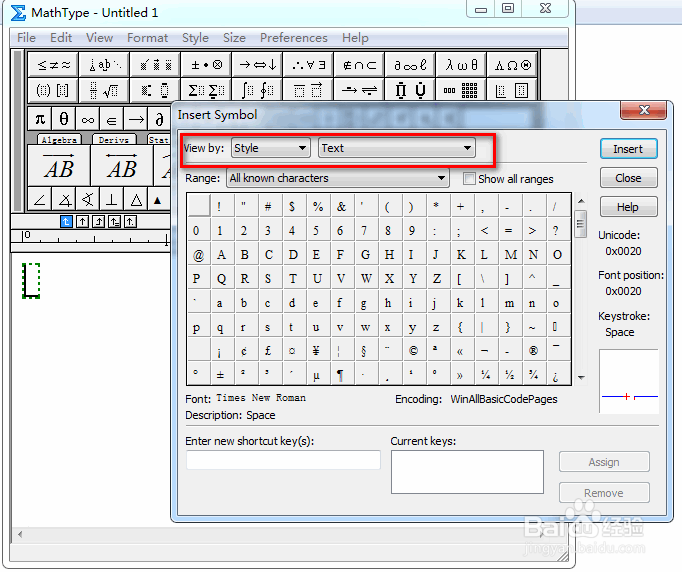Open the View menu
Screen dimensions: 682x572
[99, 38]
